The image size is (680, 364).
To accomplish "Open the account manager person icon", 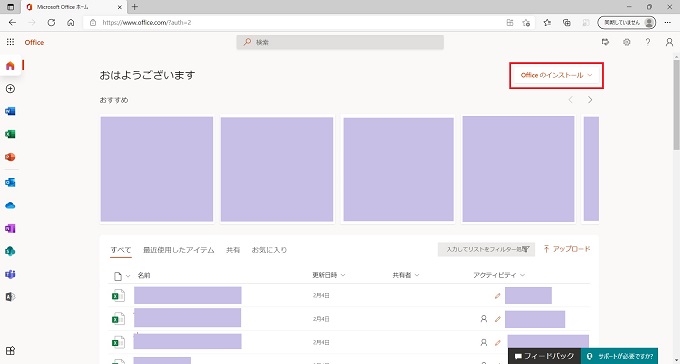I will click(669, 42).
